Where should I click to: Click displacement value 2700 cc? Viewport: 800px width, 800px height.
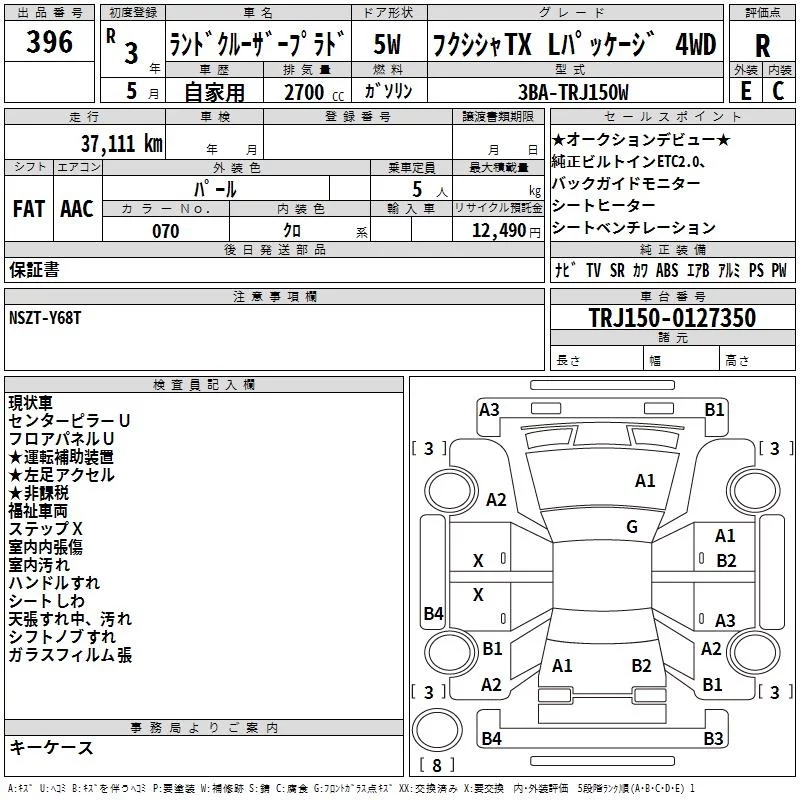point(314,92)
